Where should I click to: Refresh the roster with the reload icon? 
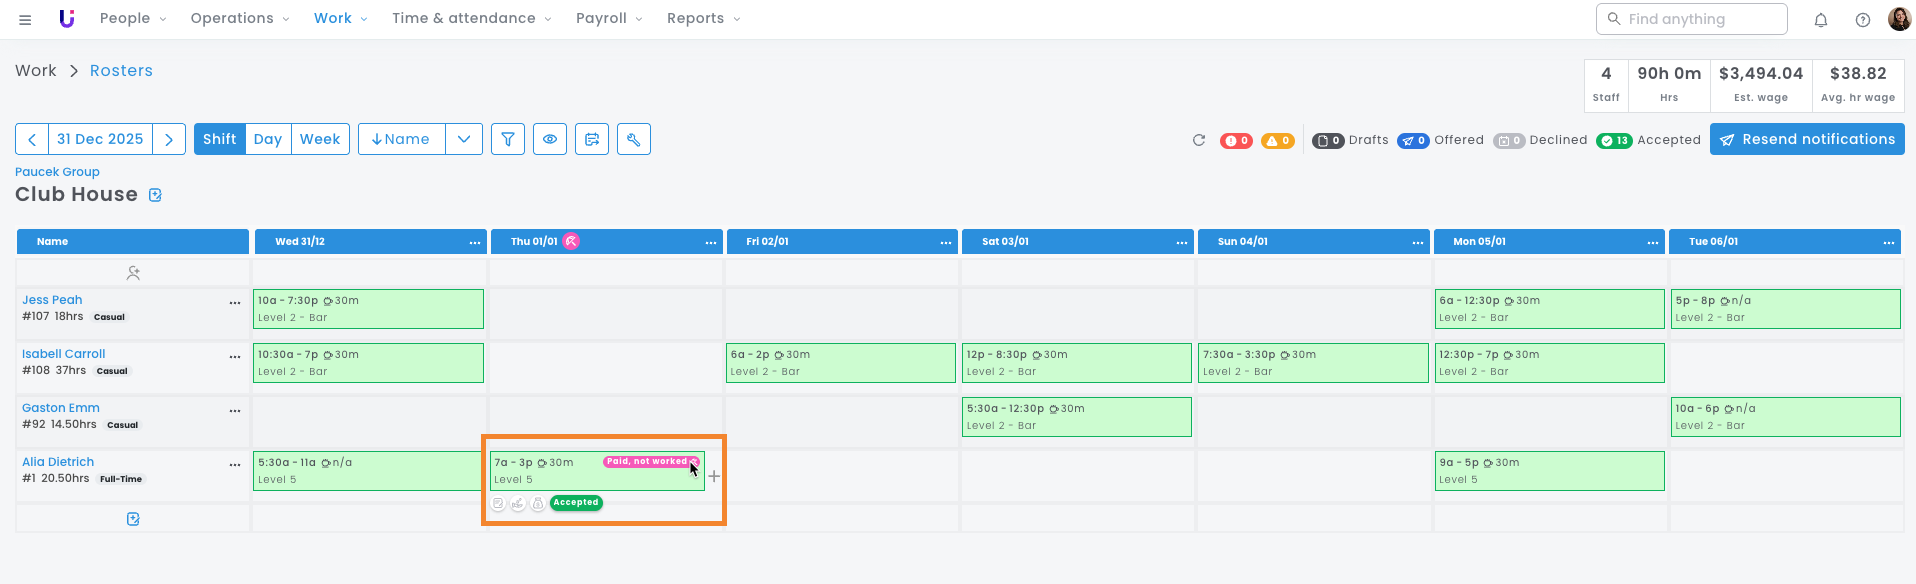1199,140
